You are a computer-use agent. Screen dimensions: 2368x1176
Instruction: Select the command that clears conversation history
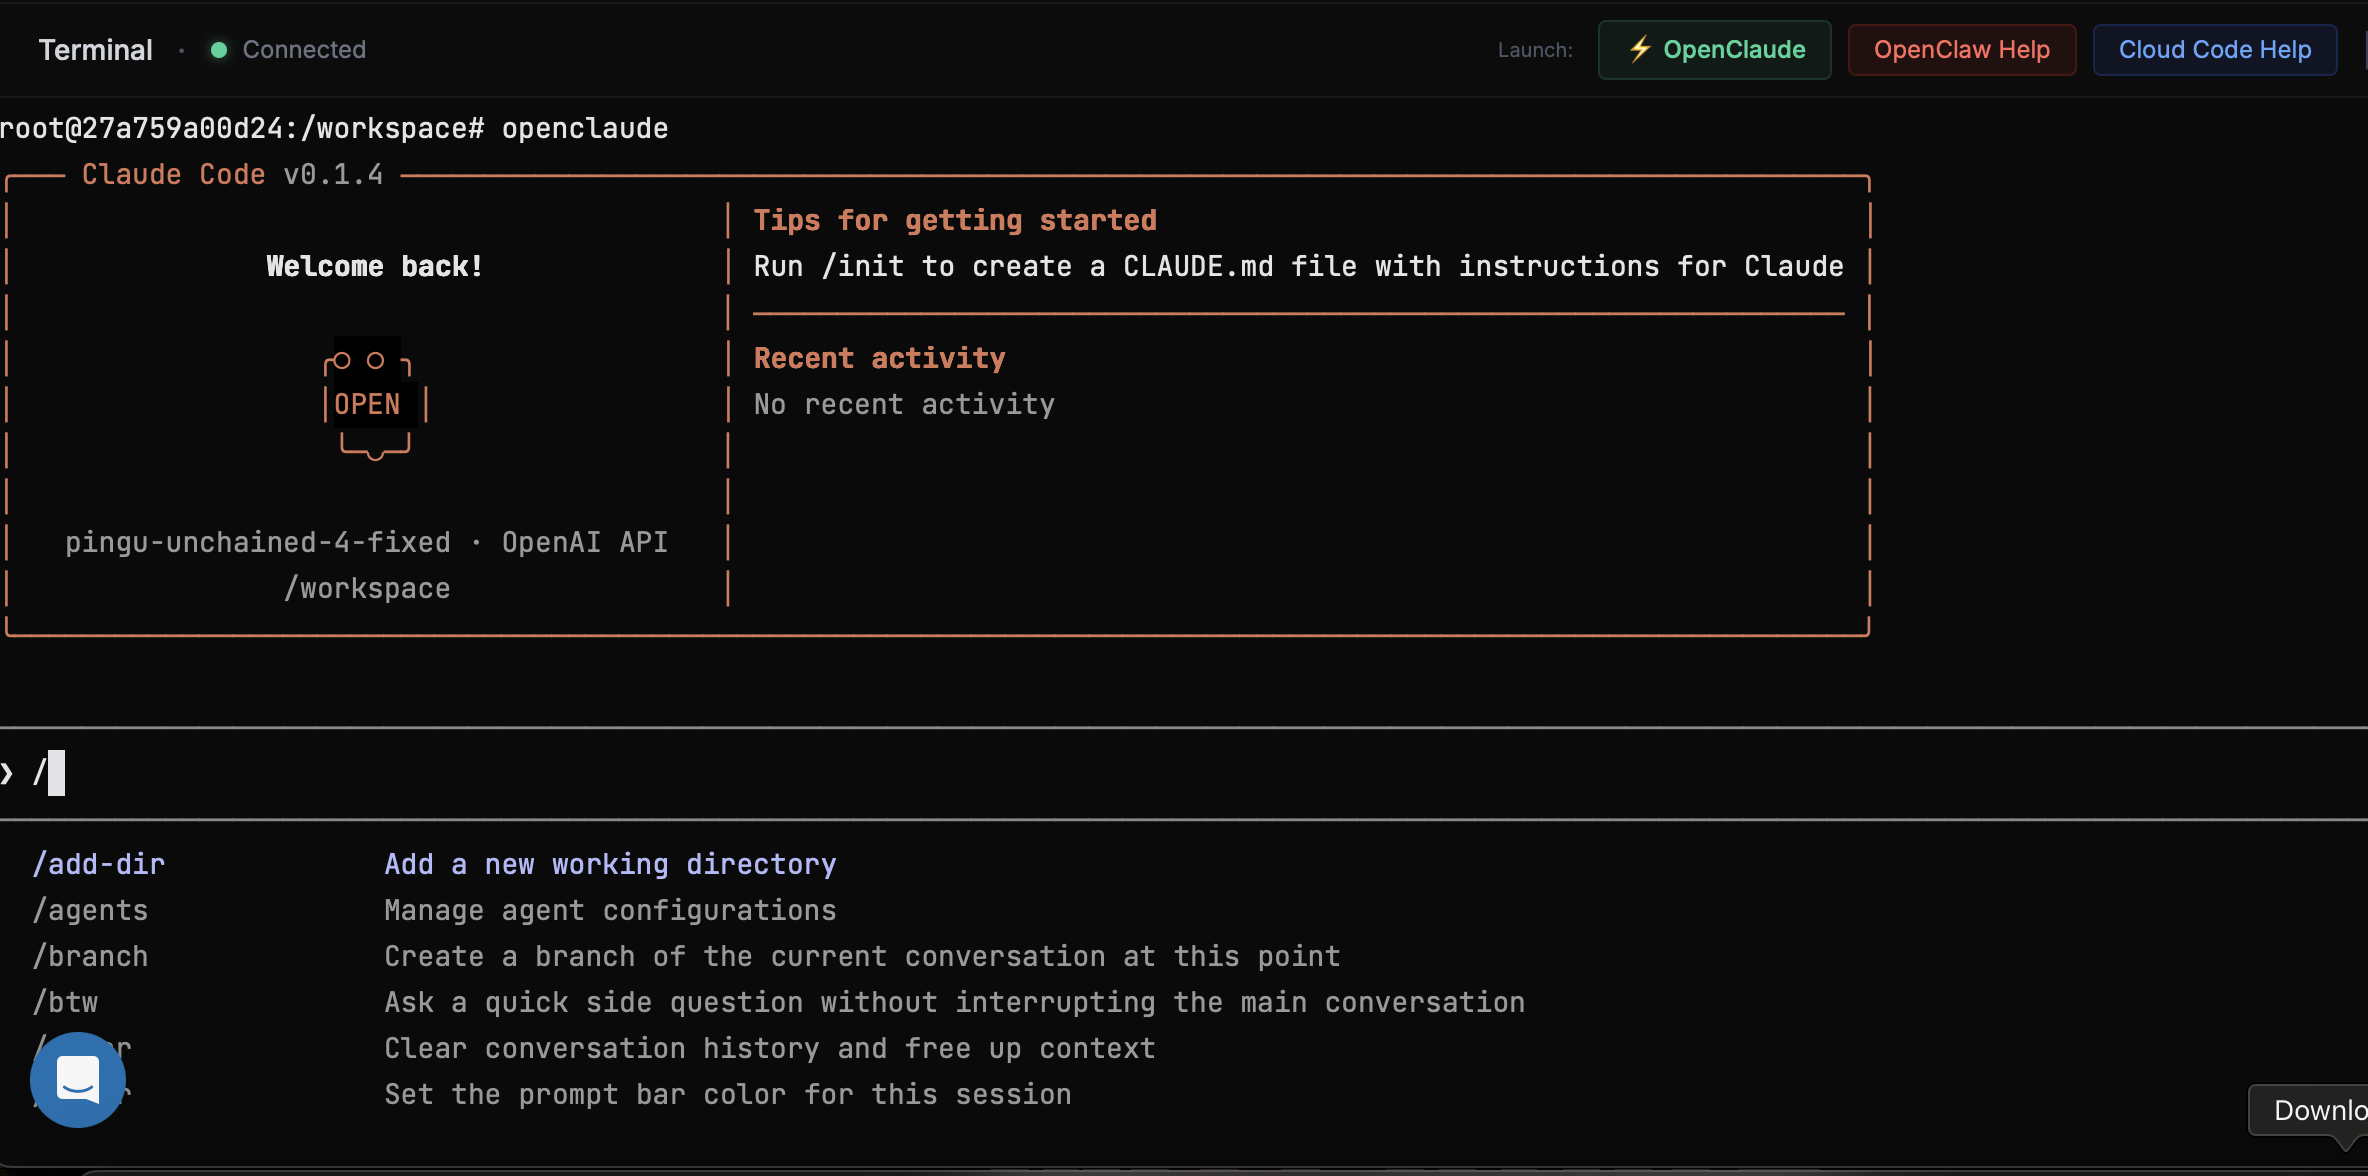pyautogui.click(x=770, y=1048)
